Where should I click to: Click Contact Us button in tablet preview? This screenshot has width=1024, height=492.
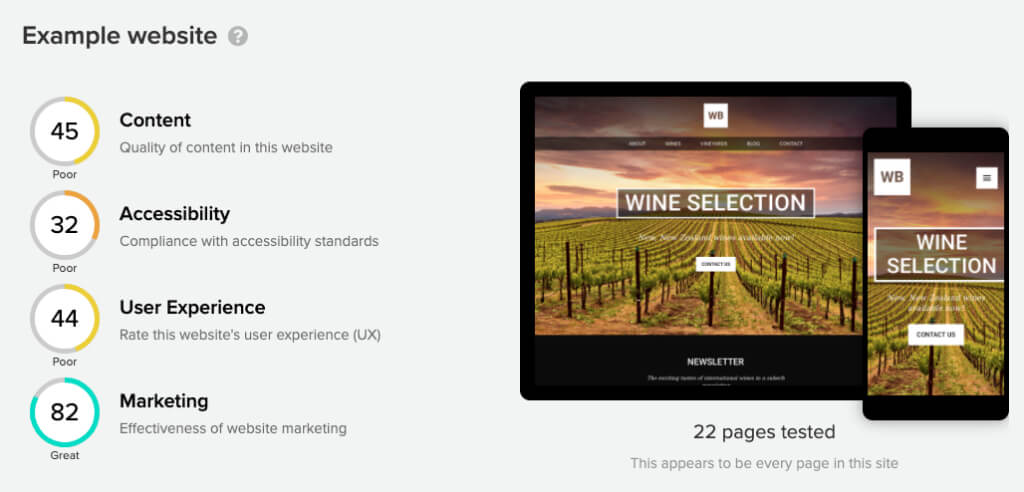click(x=715, y=264)
